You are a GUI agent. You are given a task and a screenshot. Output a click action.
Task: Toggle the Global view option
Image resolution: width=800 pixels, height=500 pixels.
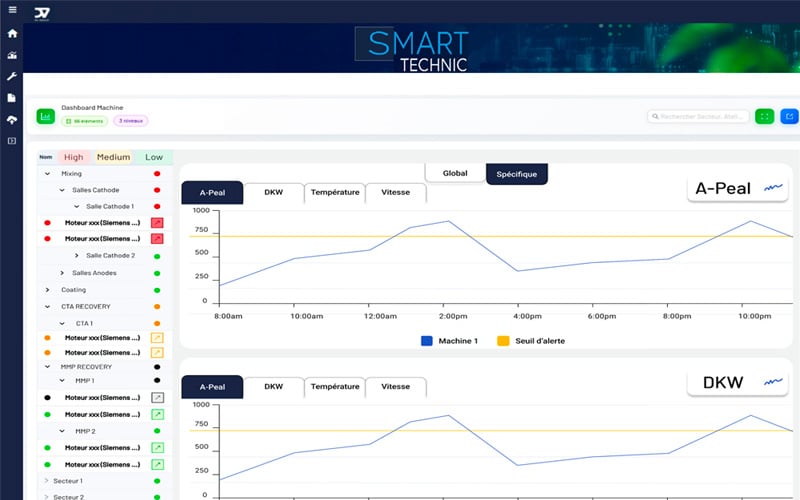455,173
